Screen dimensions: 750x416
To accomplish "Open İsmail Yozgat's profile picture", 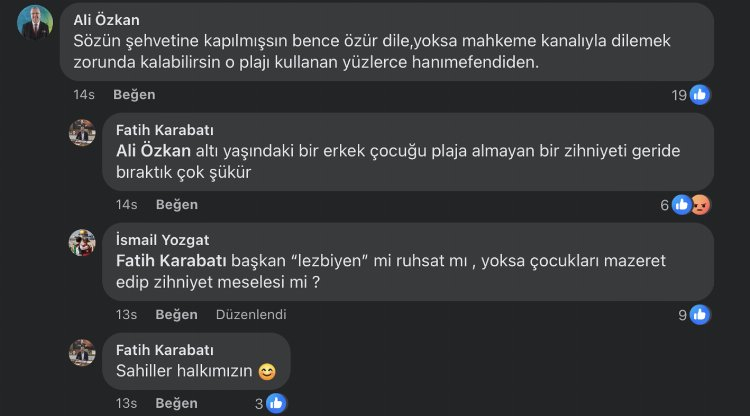I will (82, 243).
